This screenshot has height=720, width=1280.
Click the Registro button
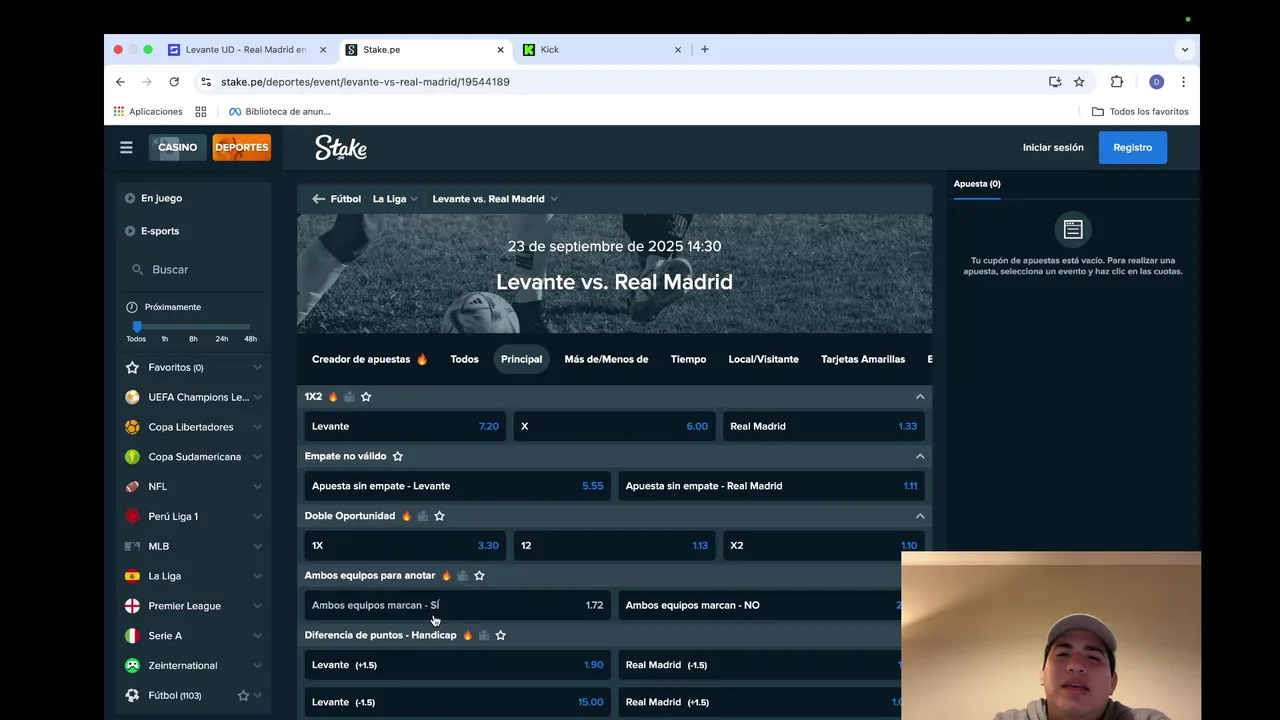(1133, 147)
